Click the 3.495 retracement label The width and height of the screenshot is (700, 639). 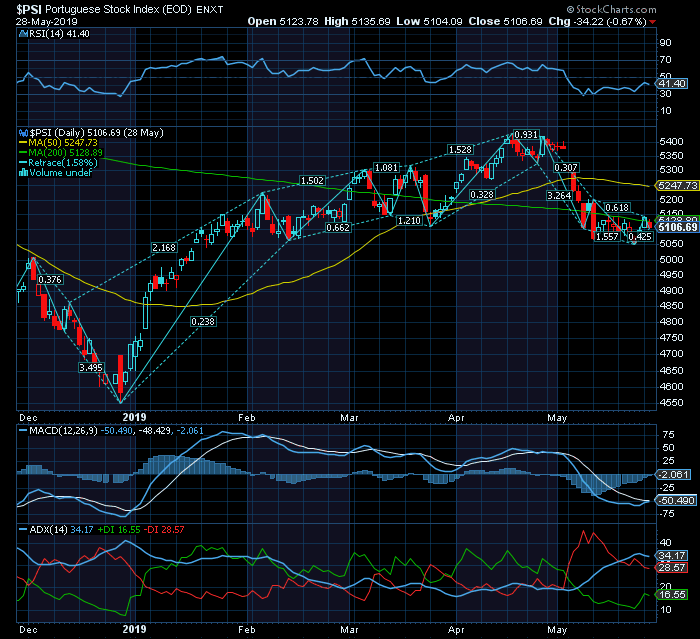click(x=91, y=367)
